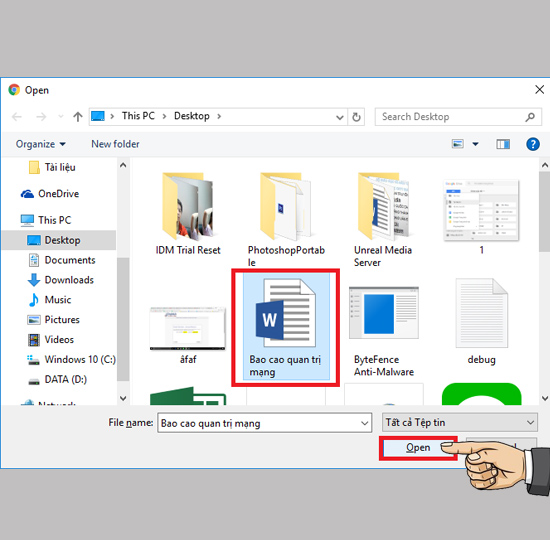Select the ByteFence Anti-Malware item
Image resolution: width=550 pixels, height=540 pixels.
click(x=384, y=331)
